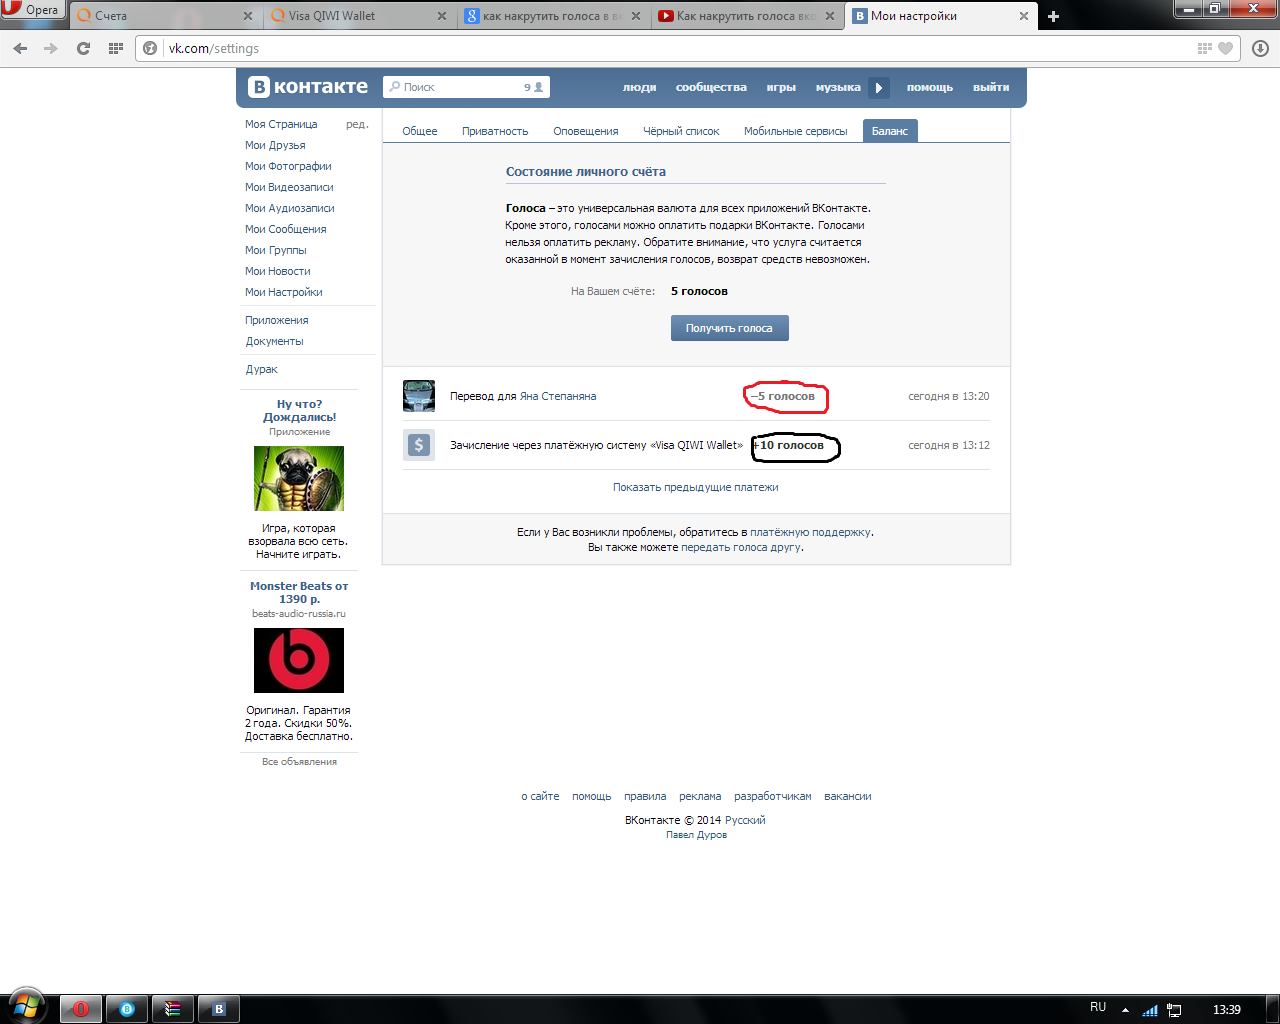Screen dimensions: 1280x1024
Task: Click the network signal tray icon
Action: coord(1150,1010)
